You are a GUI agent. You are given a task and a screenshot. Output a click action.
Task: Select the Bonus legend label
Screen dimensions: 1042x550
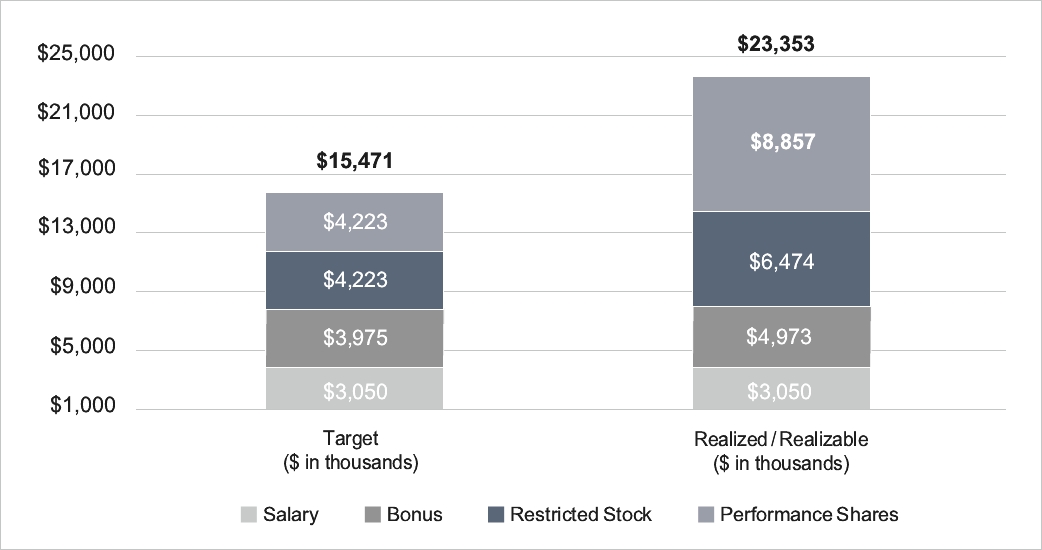point(414,515)
